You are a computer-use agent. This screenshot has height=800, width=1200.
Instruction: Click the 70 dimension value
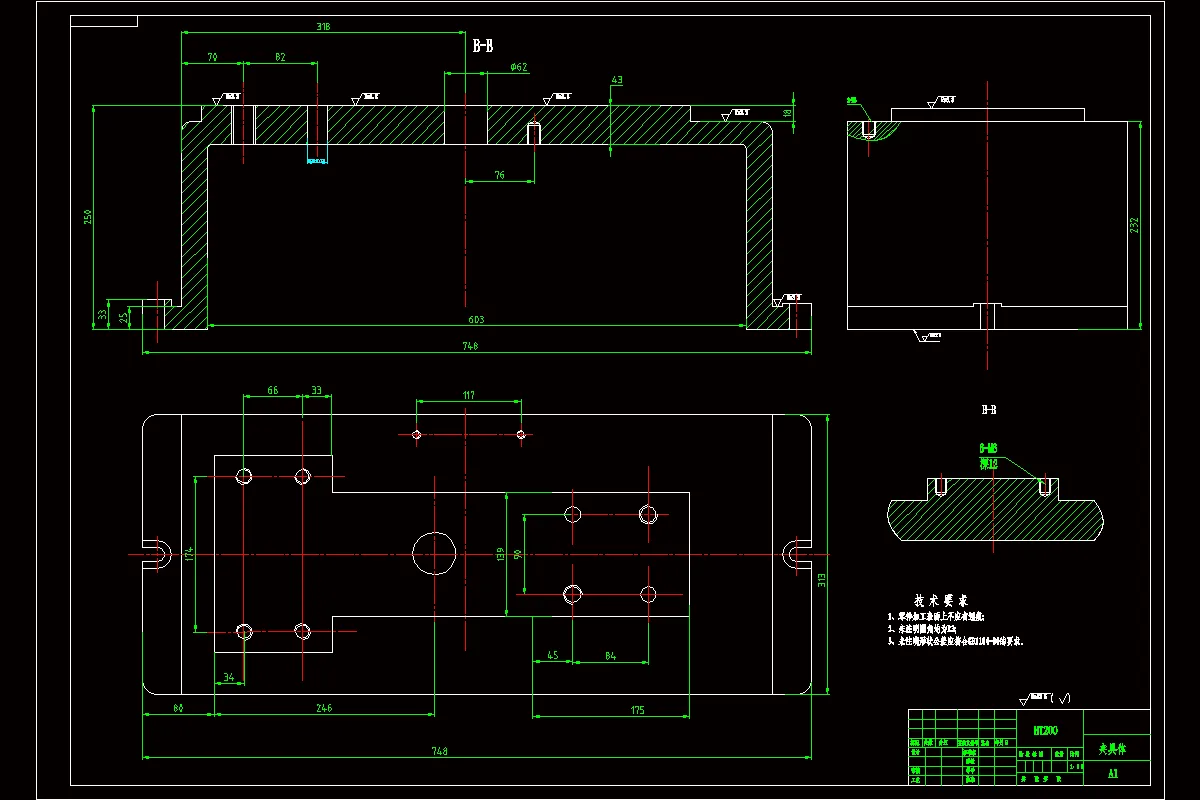point(213,58)
